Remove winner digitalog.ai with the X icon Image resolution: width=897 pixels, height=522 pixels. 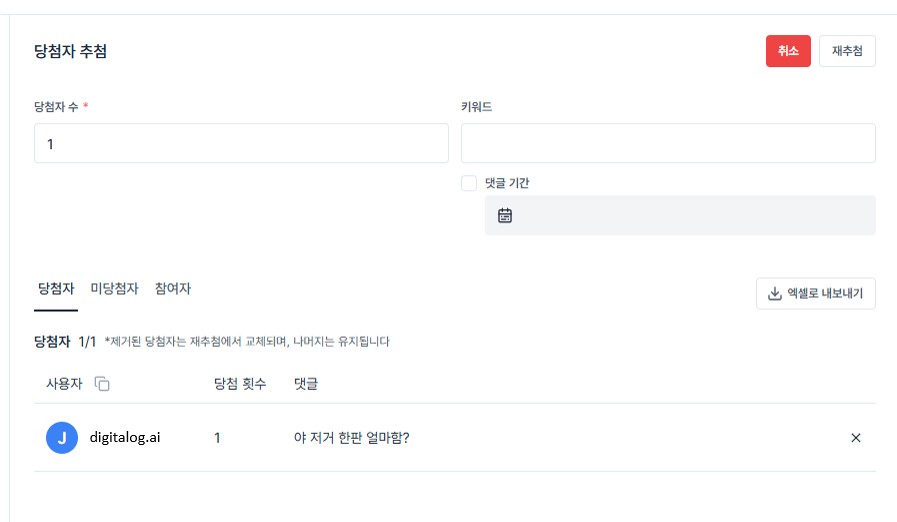855,438
